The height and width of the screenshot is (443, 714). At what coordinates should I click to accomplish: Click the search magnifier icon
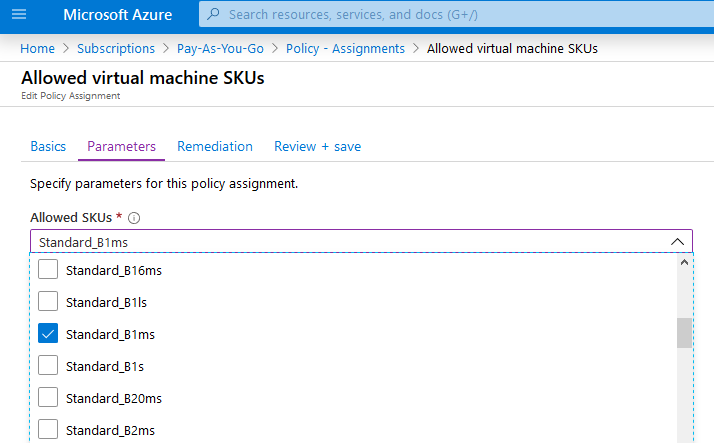point(213,15)
